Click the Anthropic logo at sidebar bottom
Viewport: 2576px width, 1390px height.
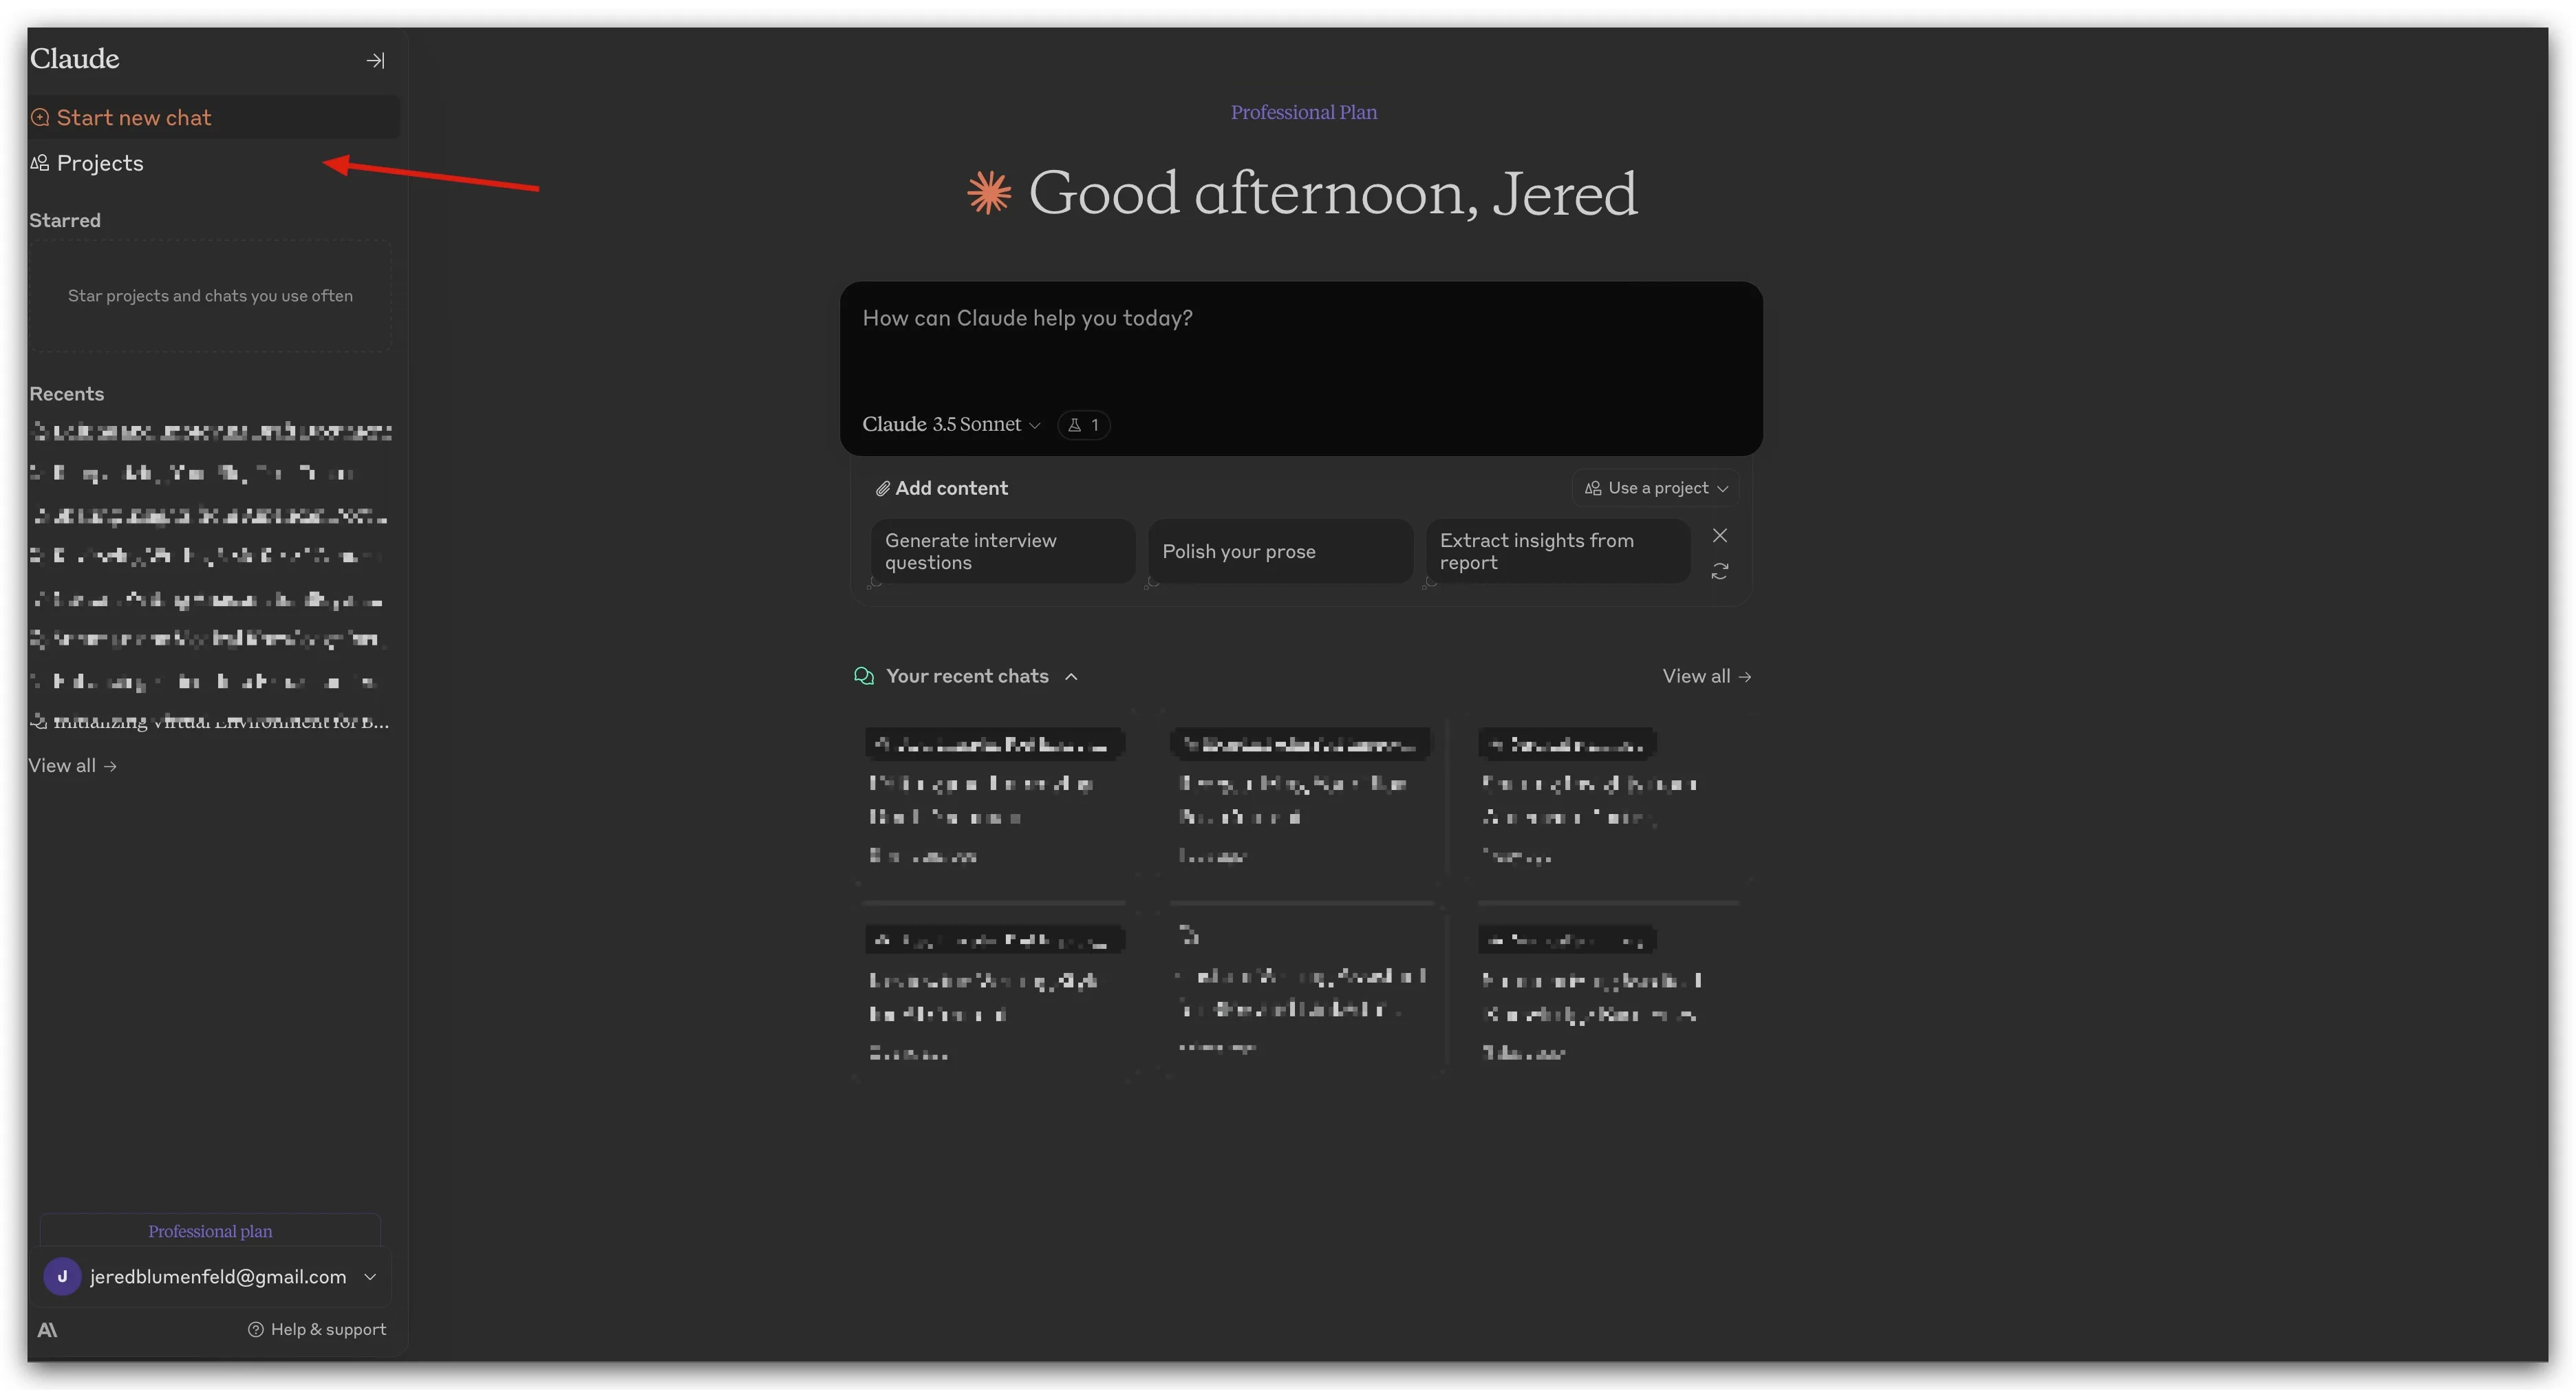[47, 1329]
